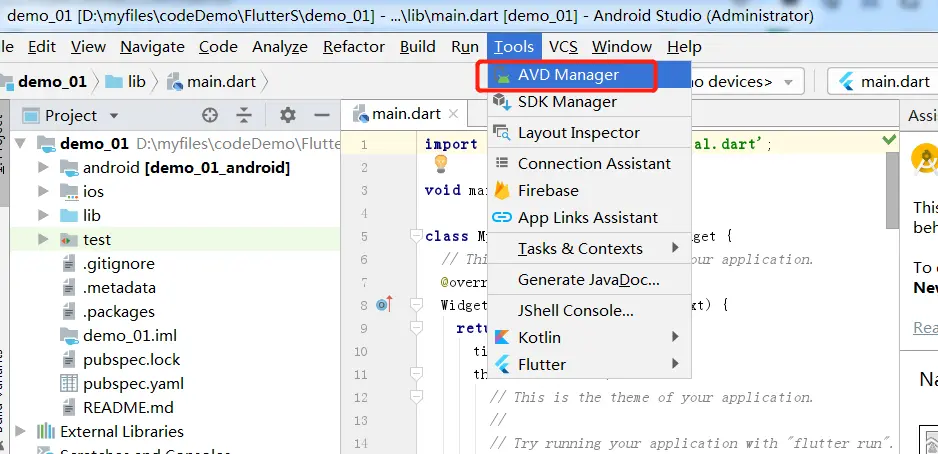Click lib breadcrumb in navigation bar

point(126,81)
